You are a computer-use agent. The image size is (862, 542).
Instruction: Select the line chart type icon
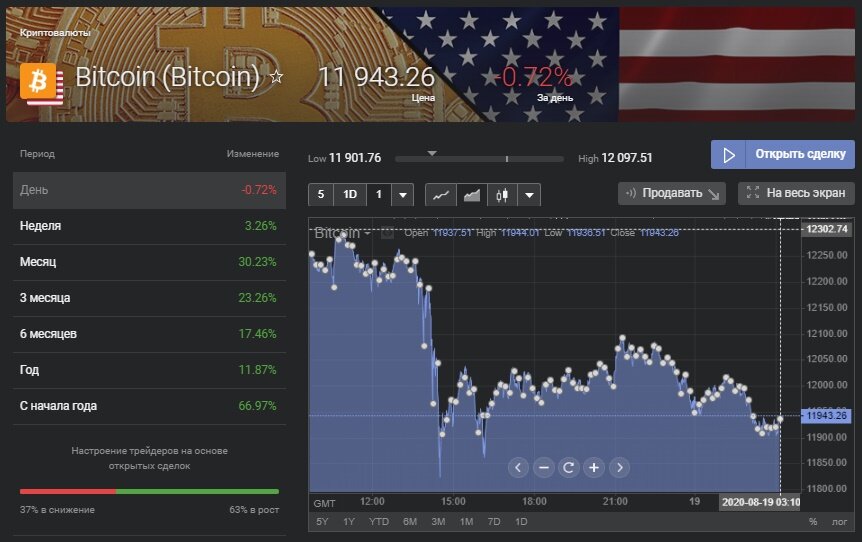tap(440, 194)
